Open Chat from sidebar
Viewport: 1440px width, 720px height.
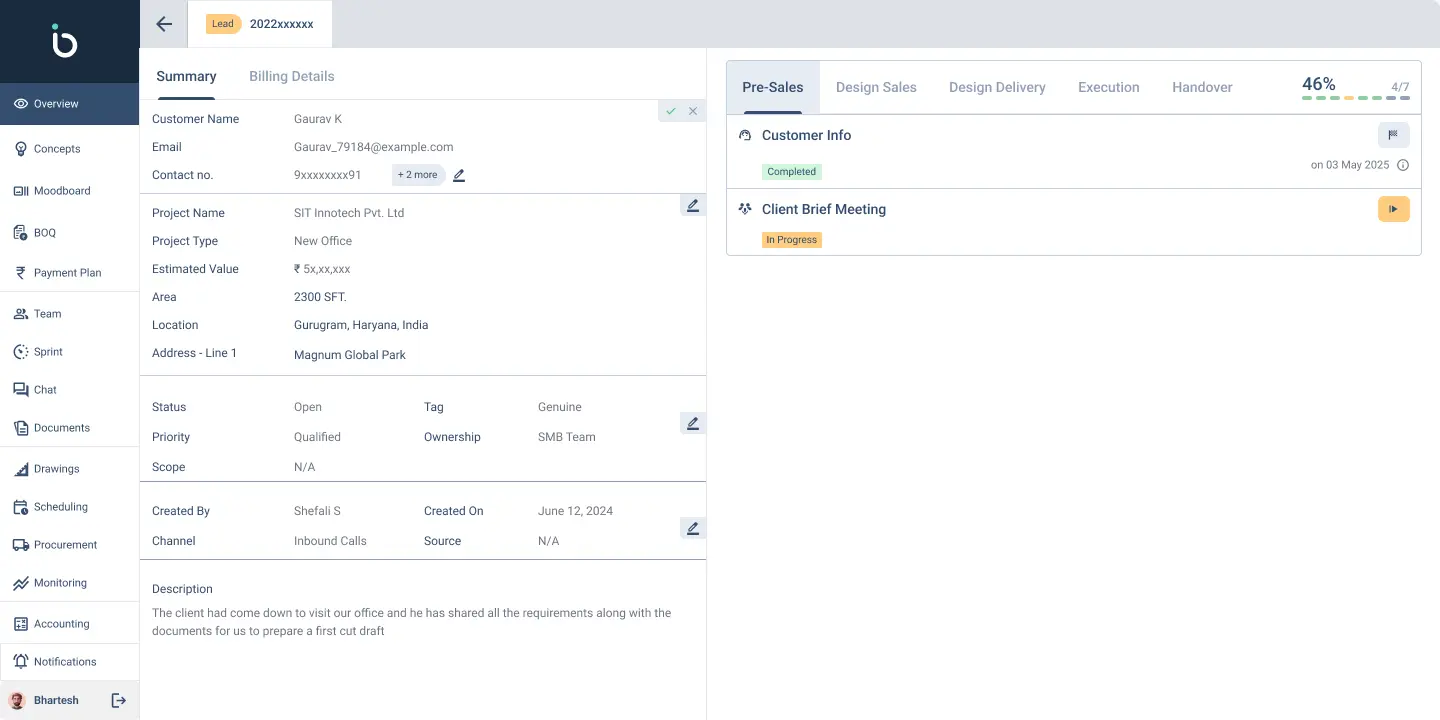point(69,390)
